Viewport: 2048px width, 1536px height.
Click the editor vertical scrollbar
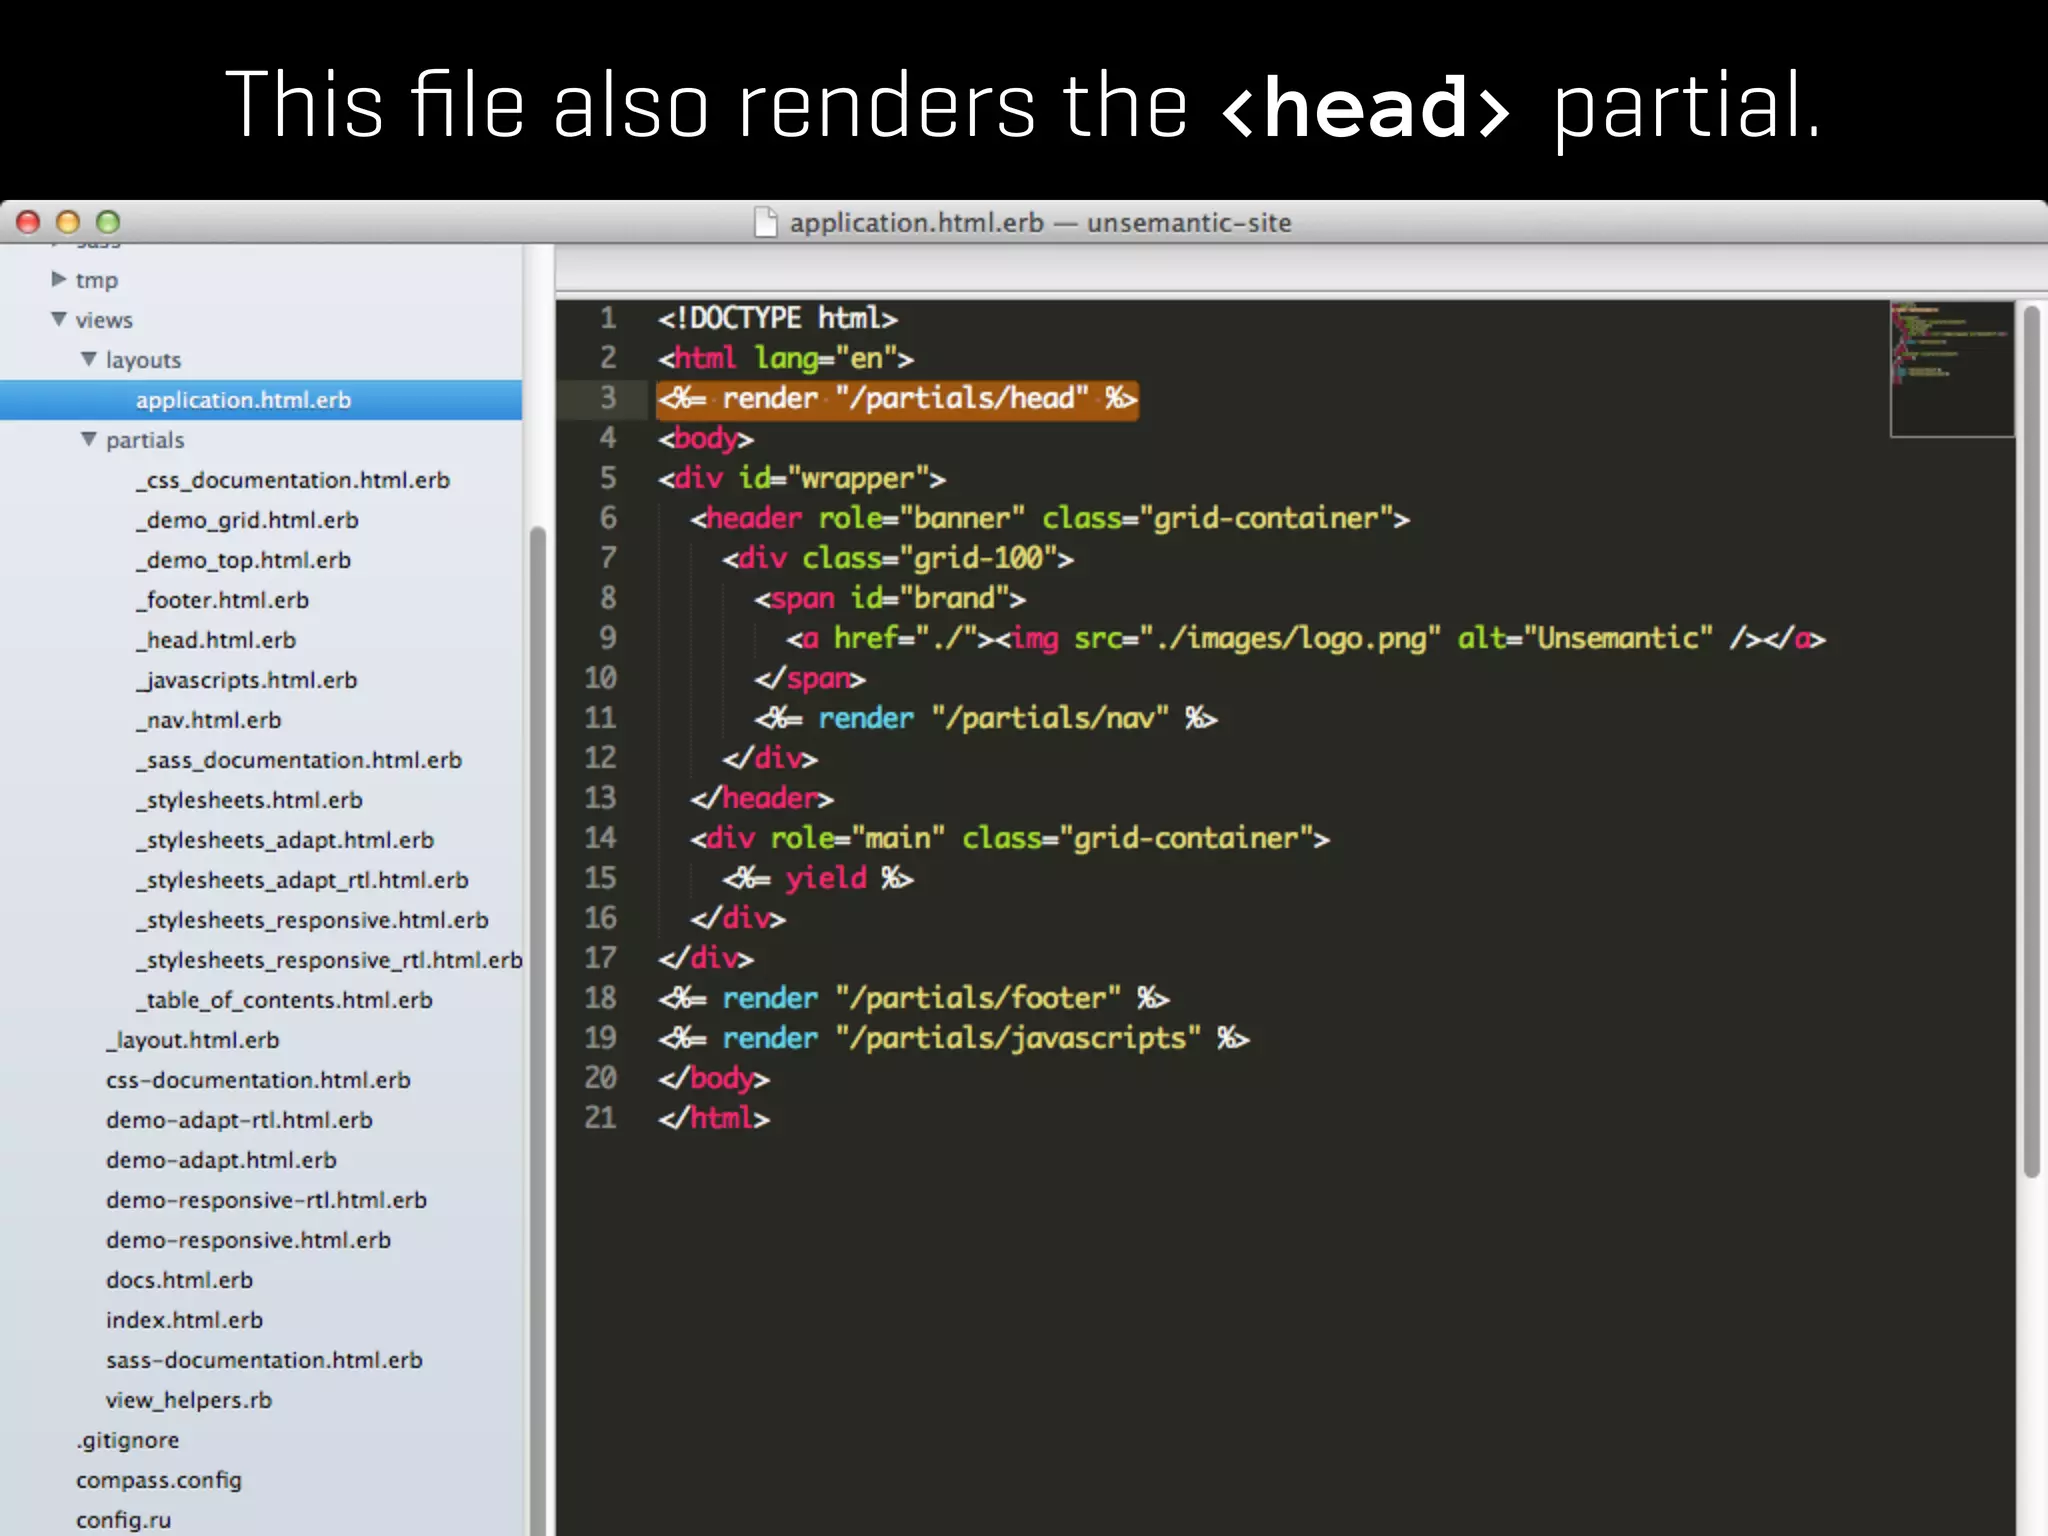point(2031,740)
